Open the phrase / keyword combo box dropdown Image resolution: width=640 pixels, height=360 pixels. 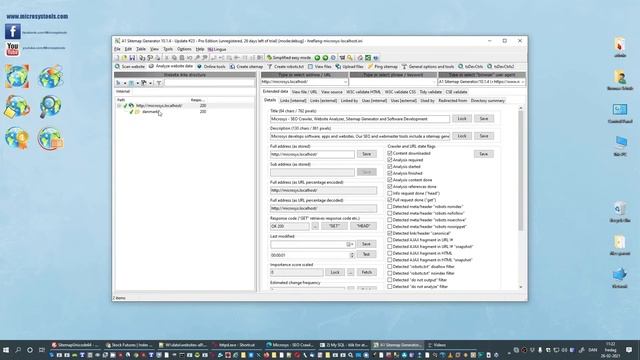[434, 82]
